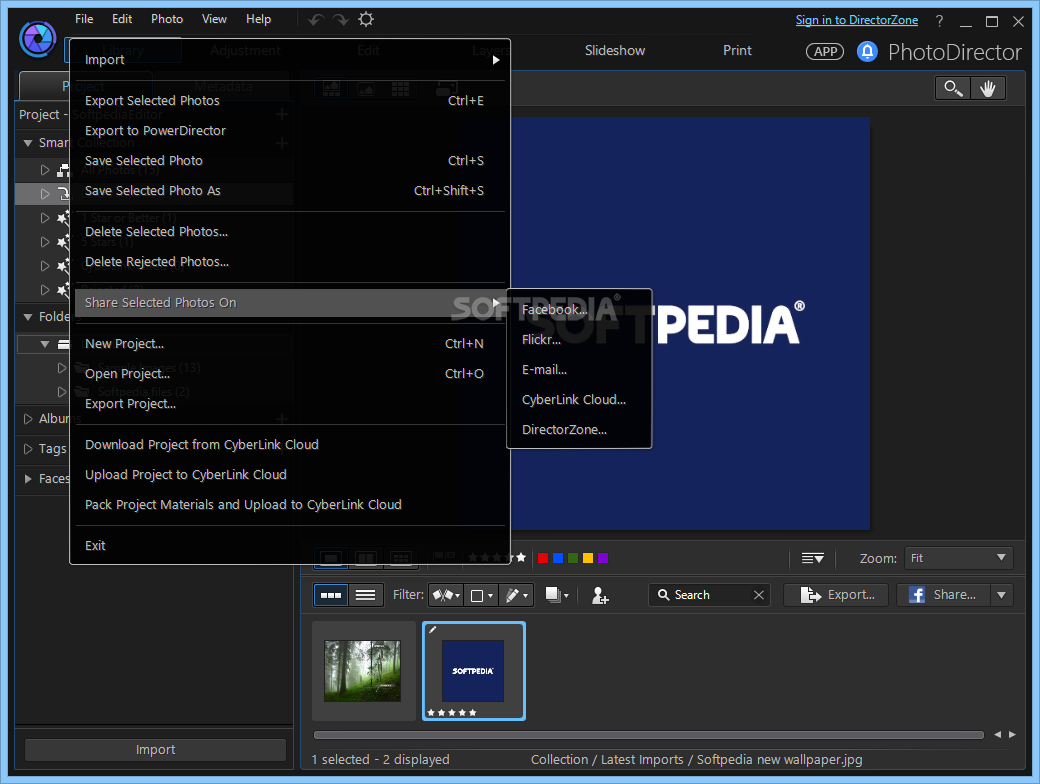Choose New Project... menu item
1040x784 pixels.
tap(289, 344)
